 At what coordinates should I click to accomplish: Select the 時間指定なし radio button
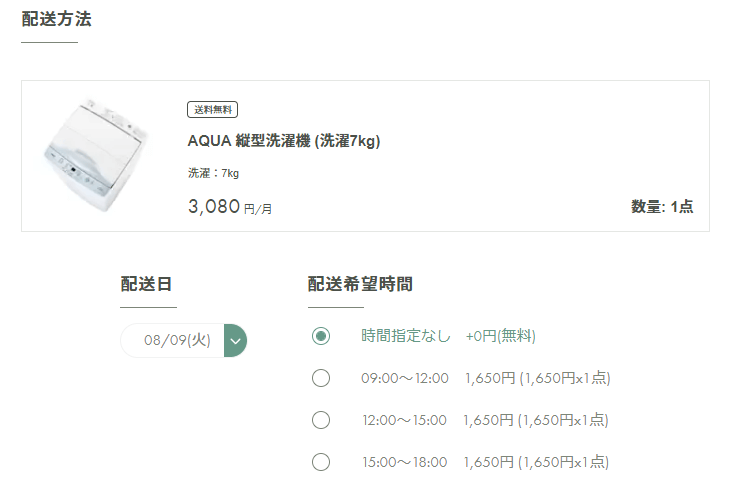pos(321,336)
